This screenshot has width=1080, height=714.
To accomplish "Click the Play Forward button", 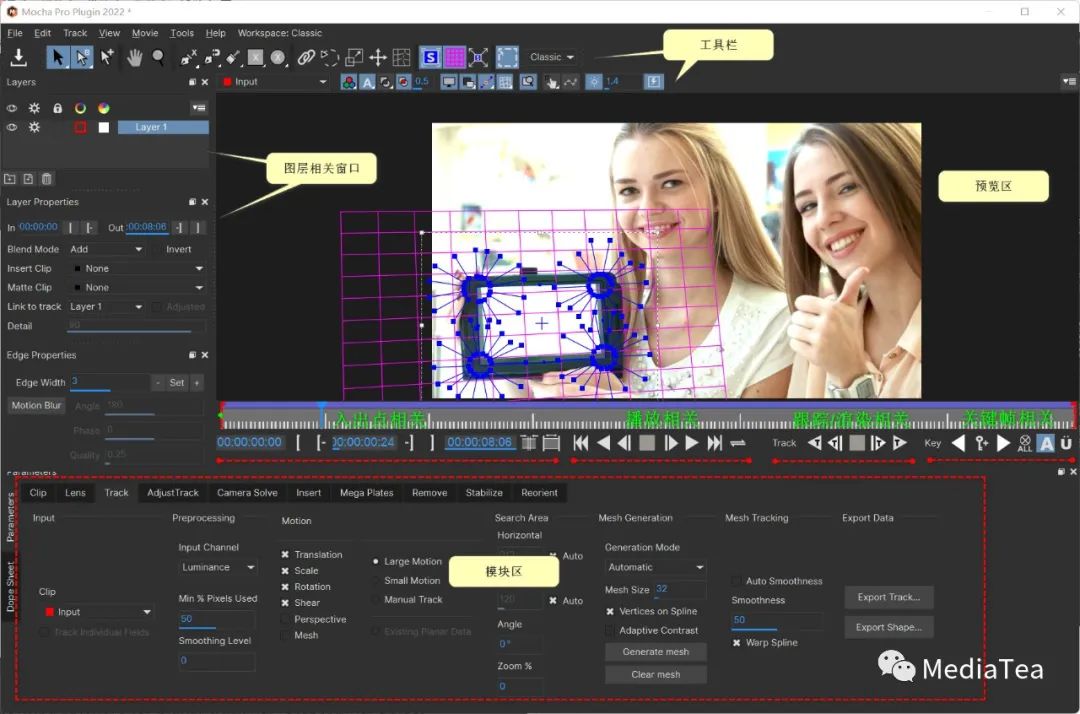I will click(692, 443).
